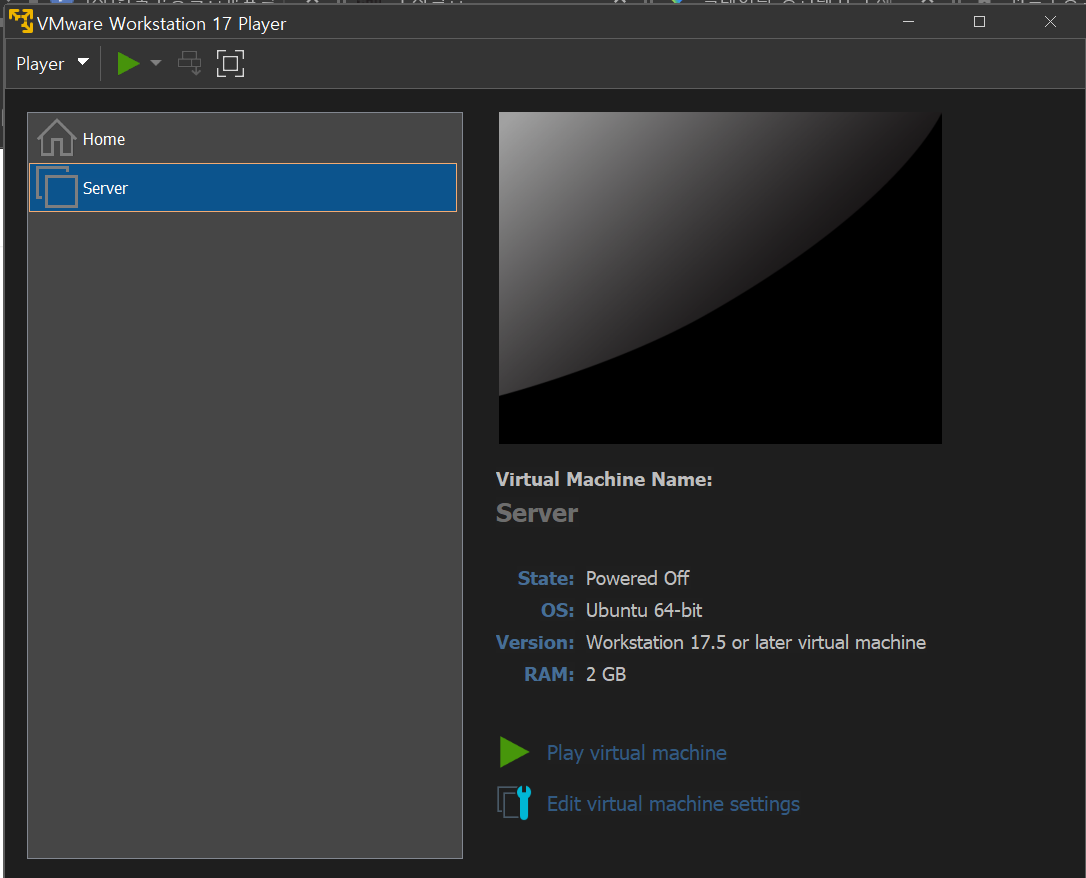
Task: Open the Player menu dropdown
Action: click(x=53, y=64)
